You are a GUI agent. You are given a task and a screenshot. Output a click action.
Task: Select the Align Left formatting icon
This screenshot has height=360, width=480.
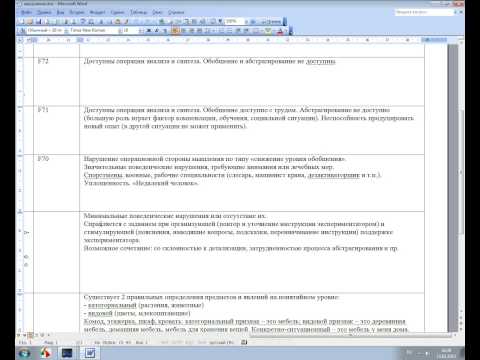point(175,31)
